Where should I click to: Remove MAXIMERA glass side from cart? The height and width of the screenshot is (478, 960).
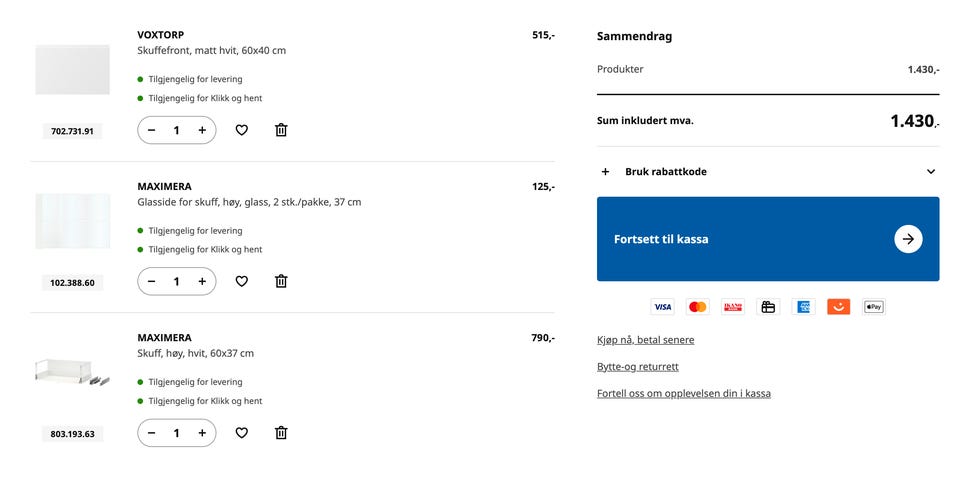(281, 281)
